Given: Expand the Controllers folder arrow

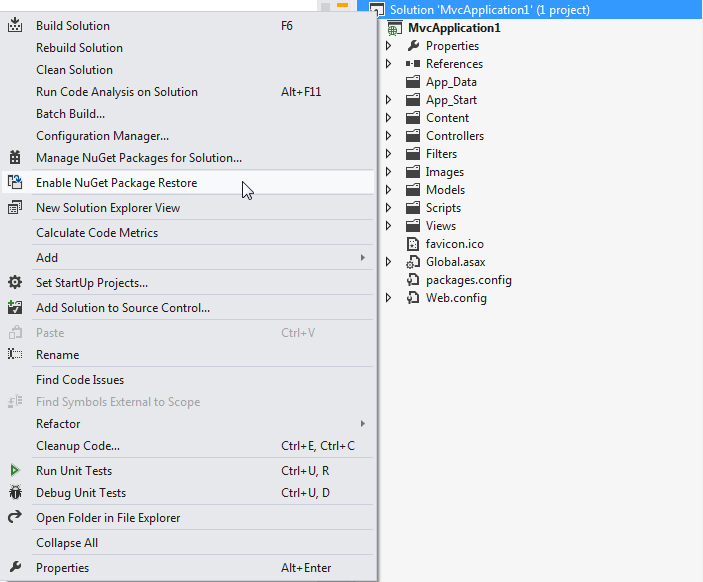Looking at the screenshot, I should point(389,135).
